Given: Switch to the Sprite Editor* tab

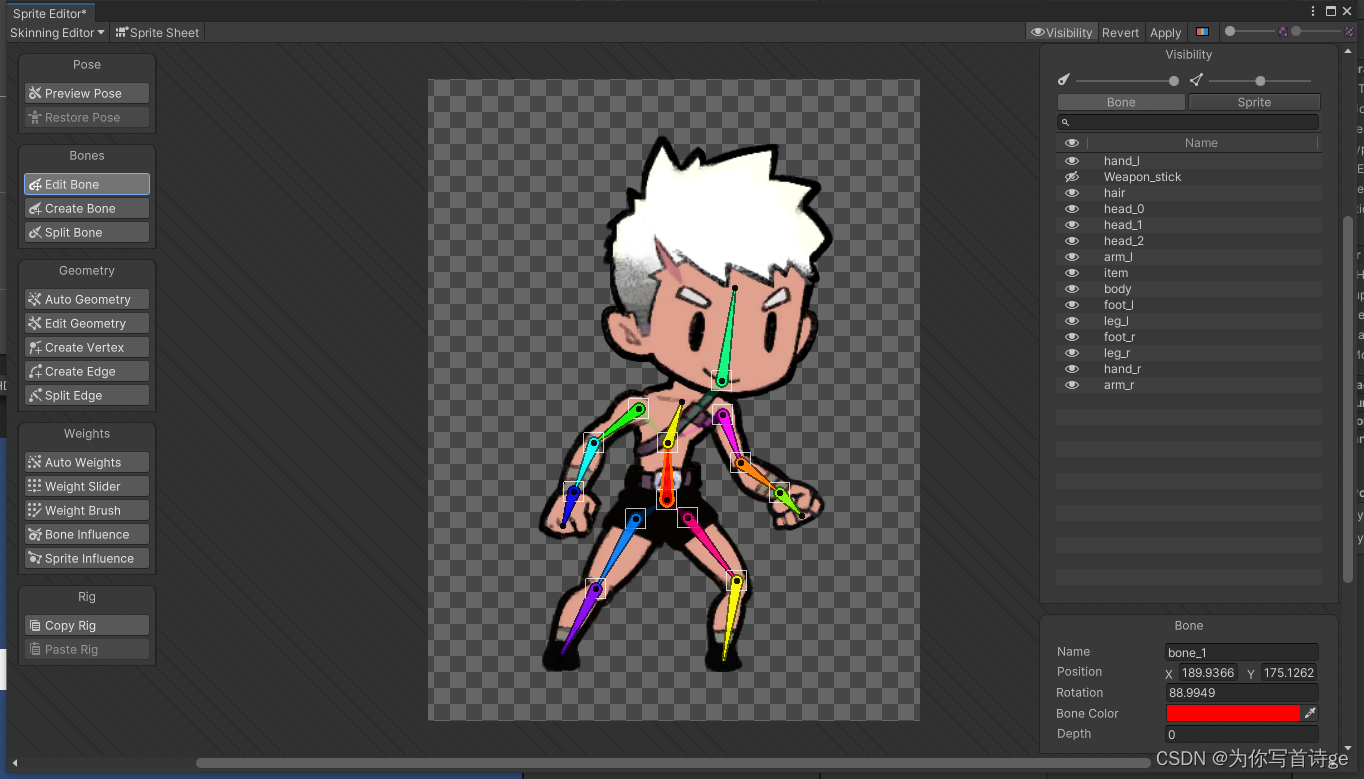Looking at the screenshot, I should coord(50,13).
